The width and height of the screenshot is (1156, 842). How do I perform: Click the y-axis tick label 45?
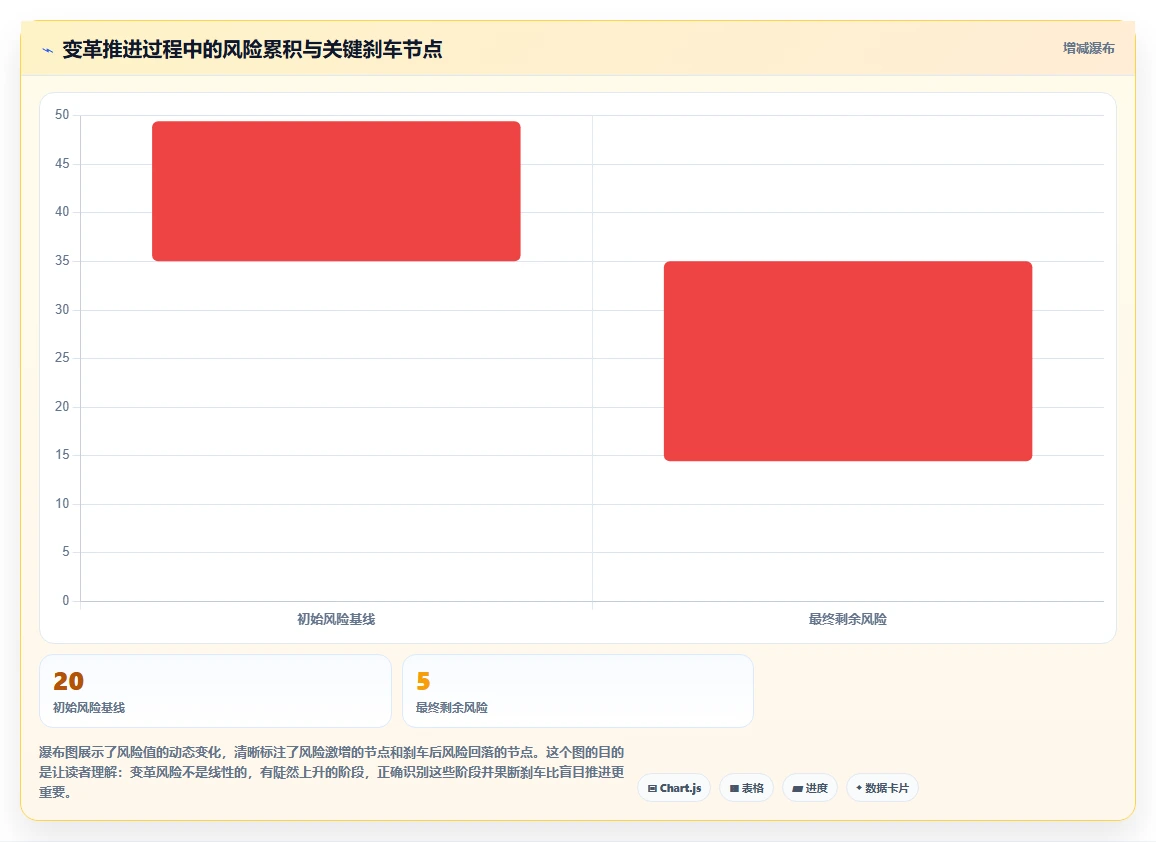point(62,164)
